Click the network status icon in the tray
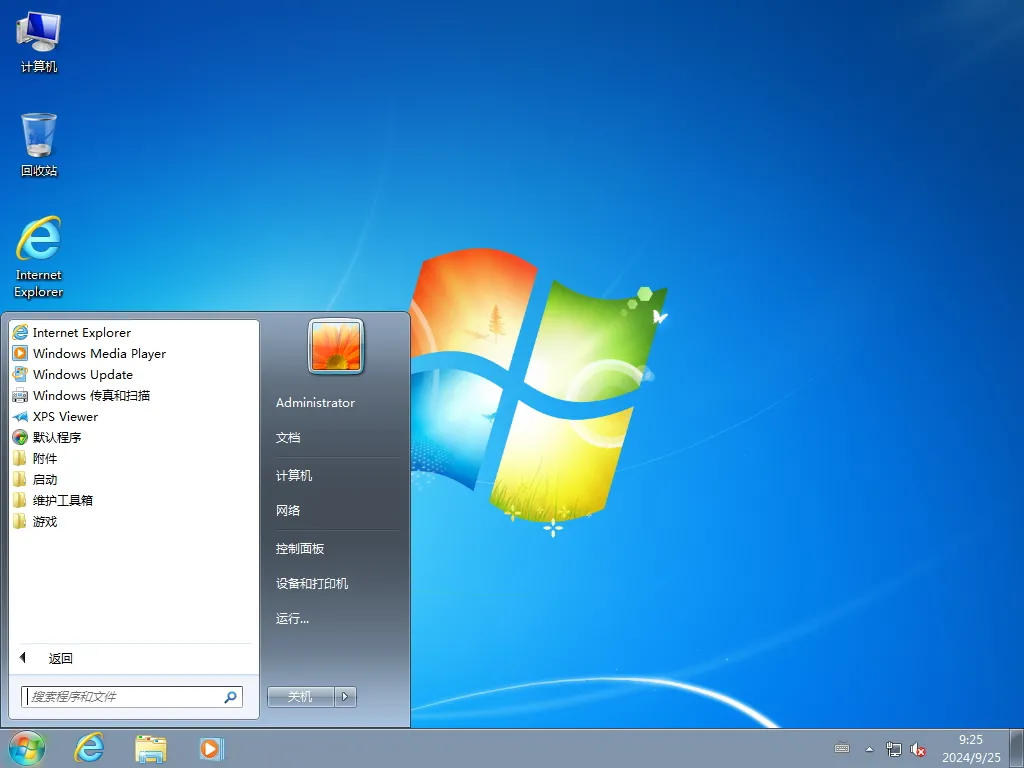 point(895,748)
